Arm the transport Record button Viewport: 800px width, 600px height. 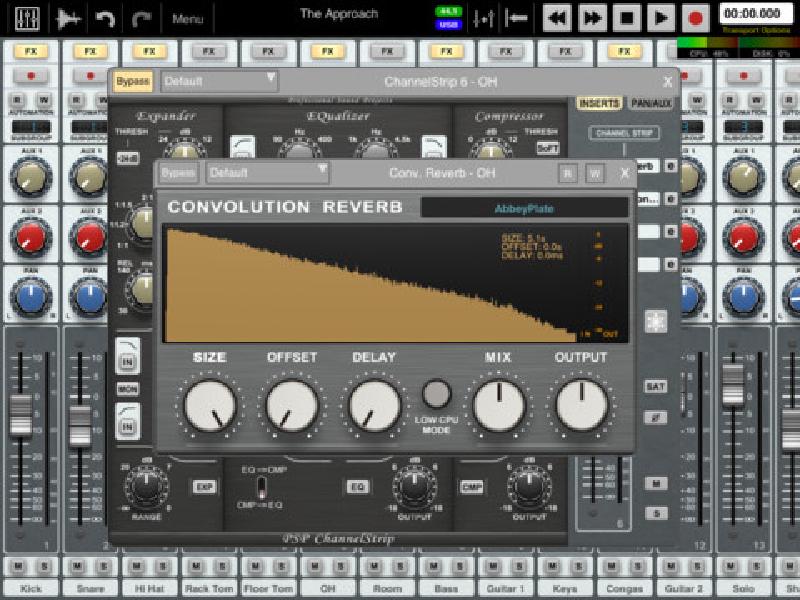pyautogui.click(x=696, y=18)
